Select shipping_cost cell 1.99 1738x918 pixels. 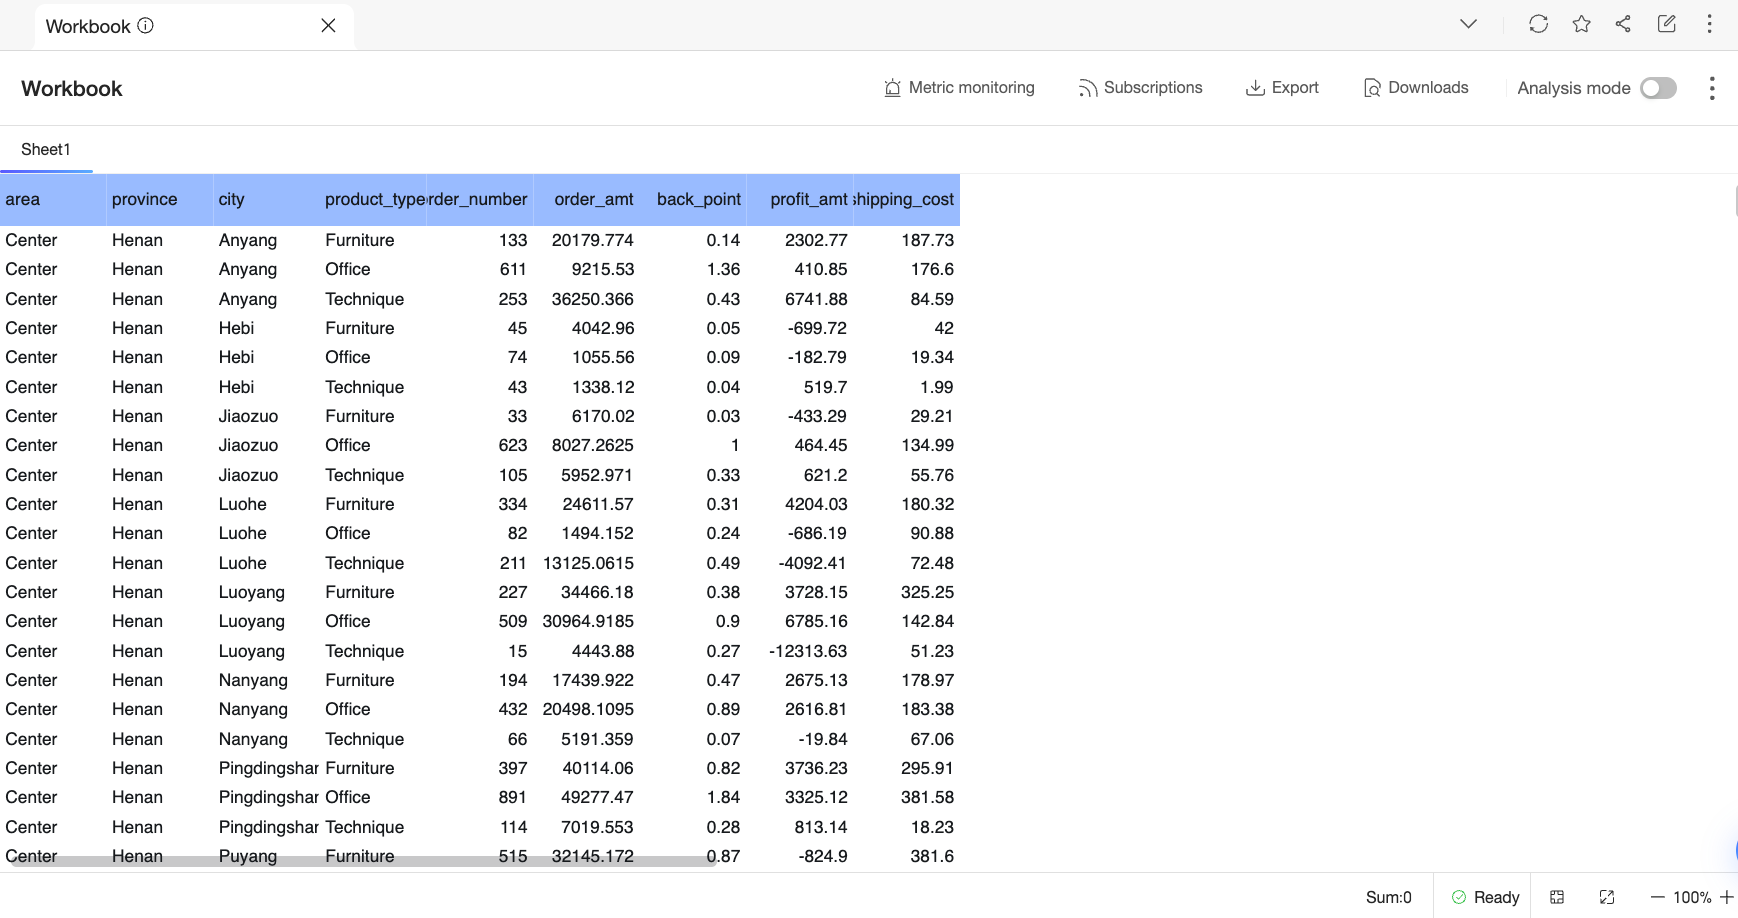click(907, 387)
